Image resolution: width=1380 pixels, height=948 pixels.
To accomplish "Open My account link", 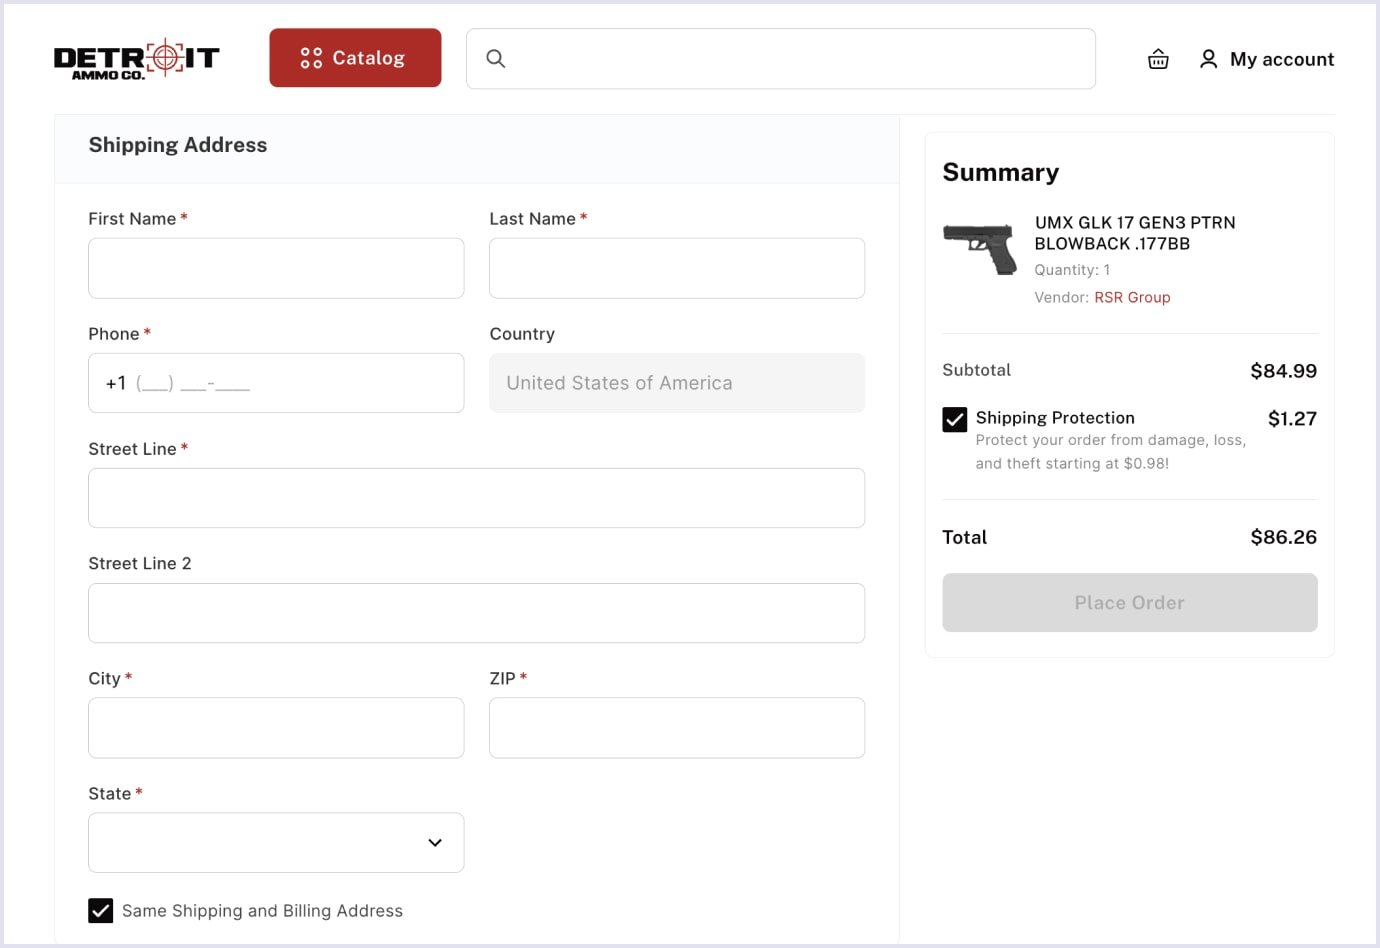I will pos(1282,59).
